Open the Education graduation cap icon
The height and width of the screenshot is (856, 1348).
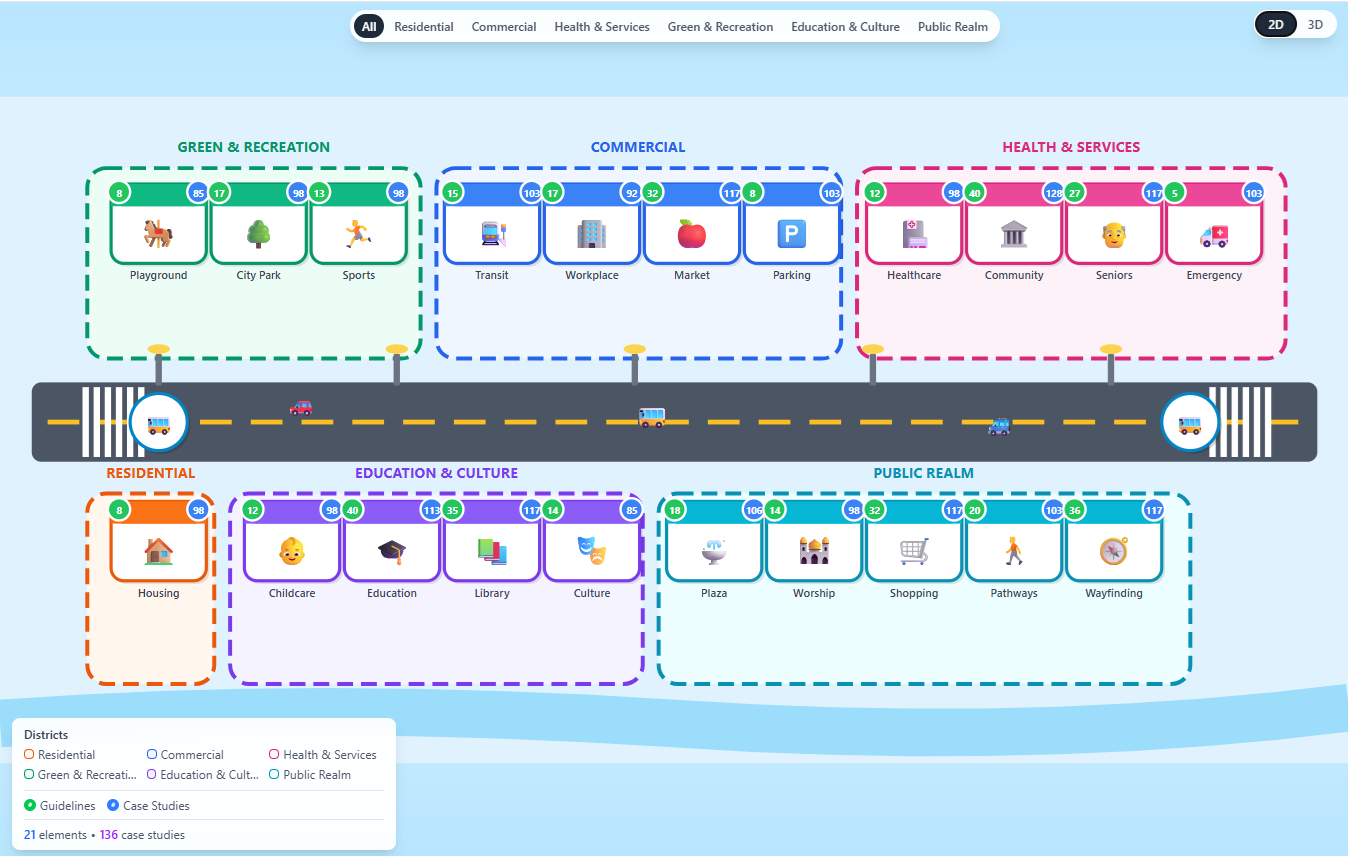point(392,551)
